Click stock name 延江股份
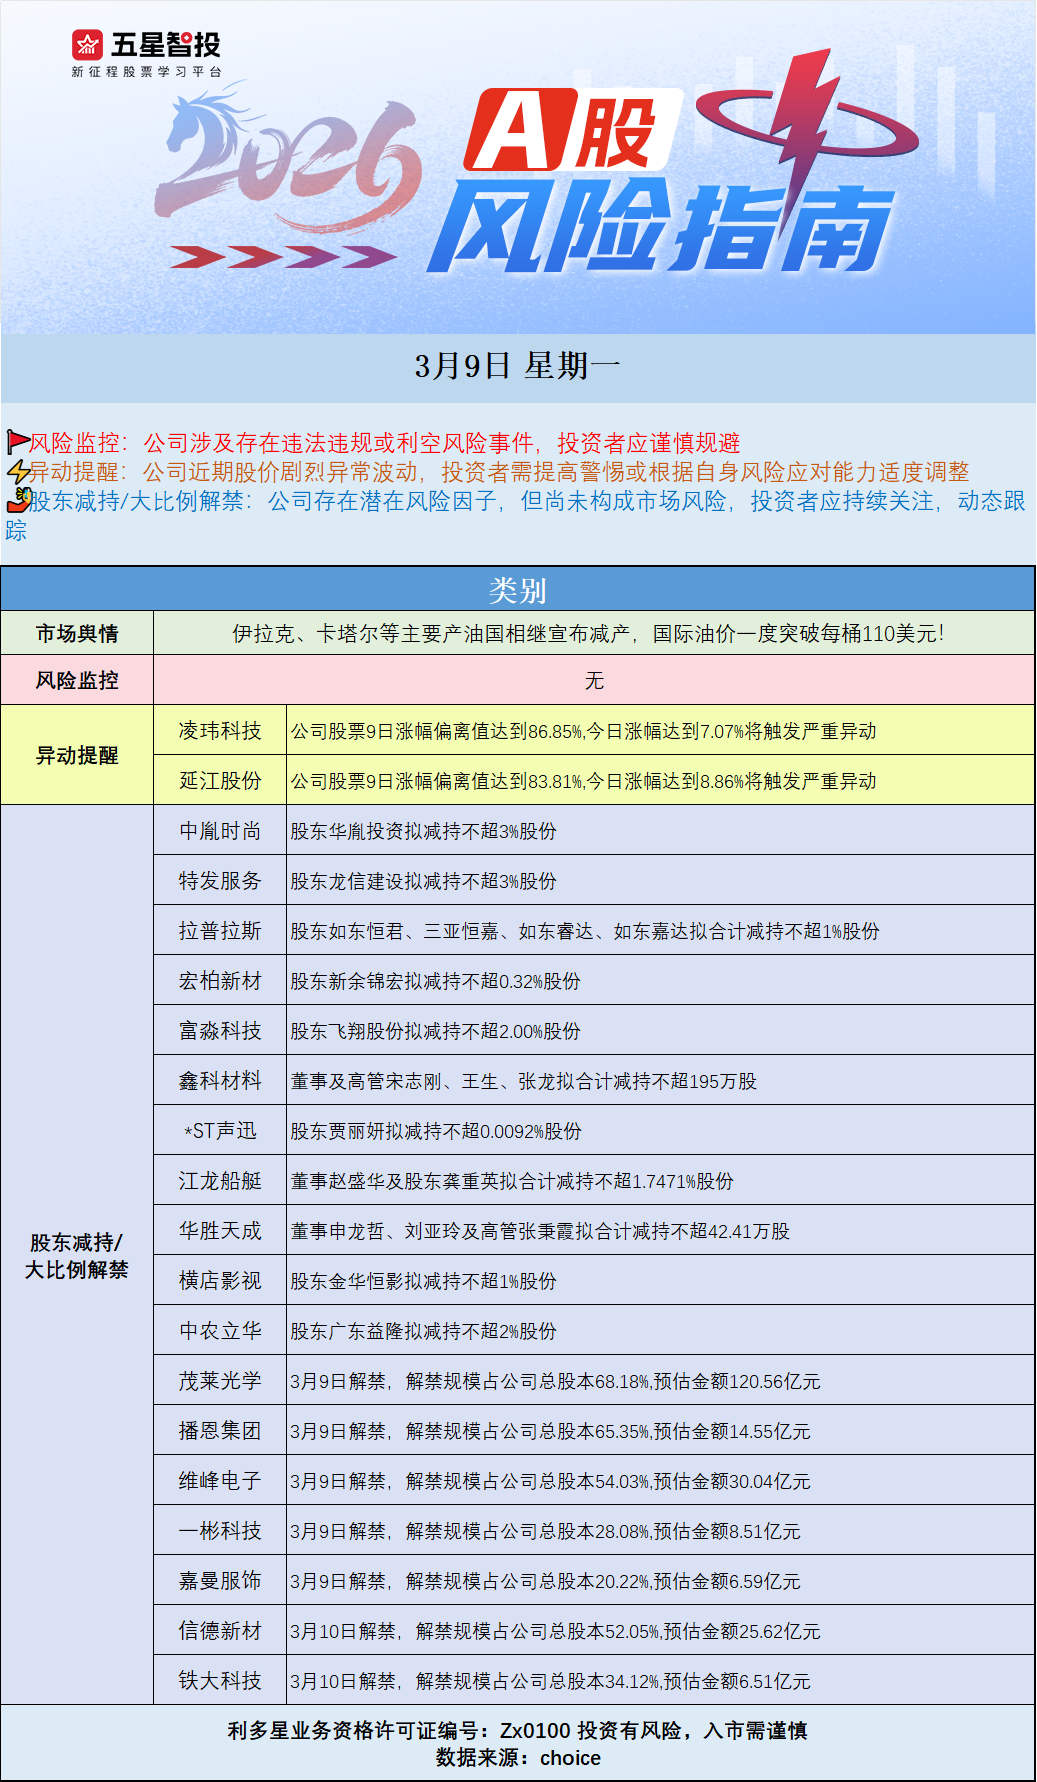This screenshot has width=1037, height=1782. [x=220, y=781]
